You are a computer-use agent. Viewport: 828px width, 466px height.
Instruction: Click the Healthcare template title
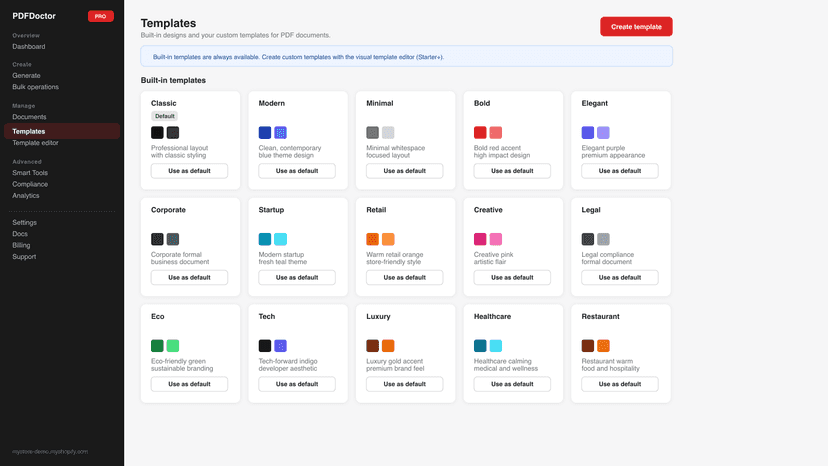click(x=492, y=316)
